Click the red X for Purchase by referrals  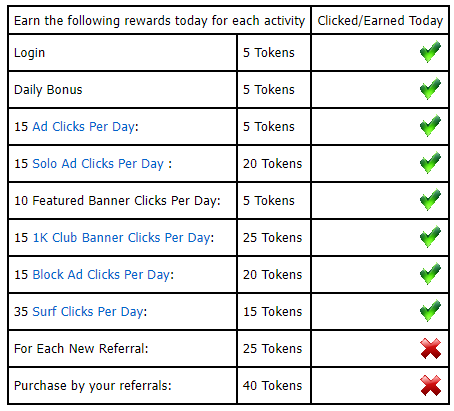coord(431,385)
